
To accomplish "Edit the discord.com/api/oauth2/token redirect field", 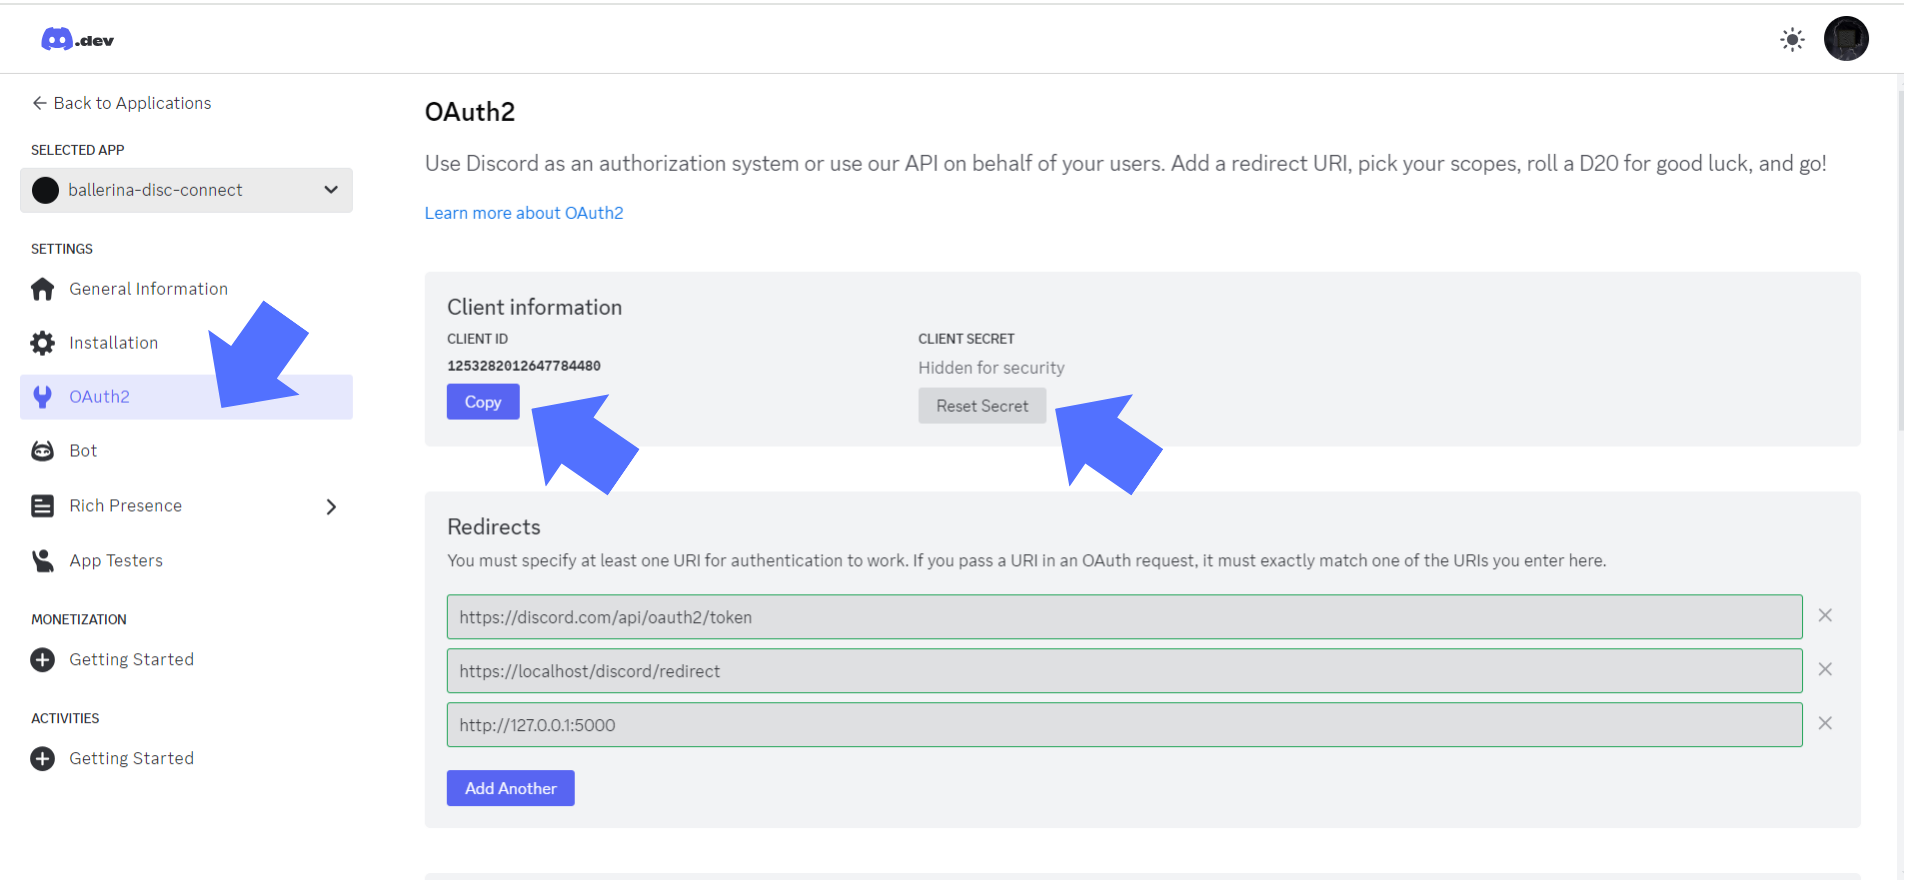I will point(1124,617).
